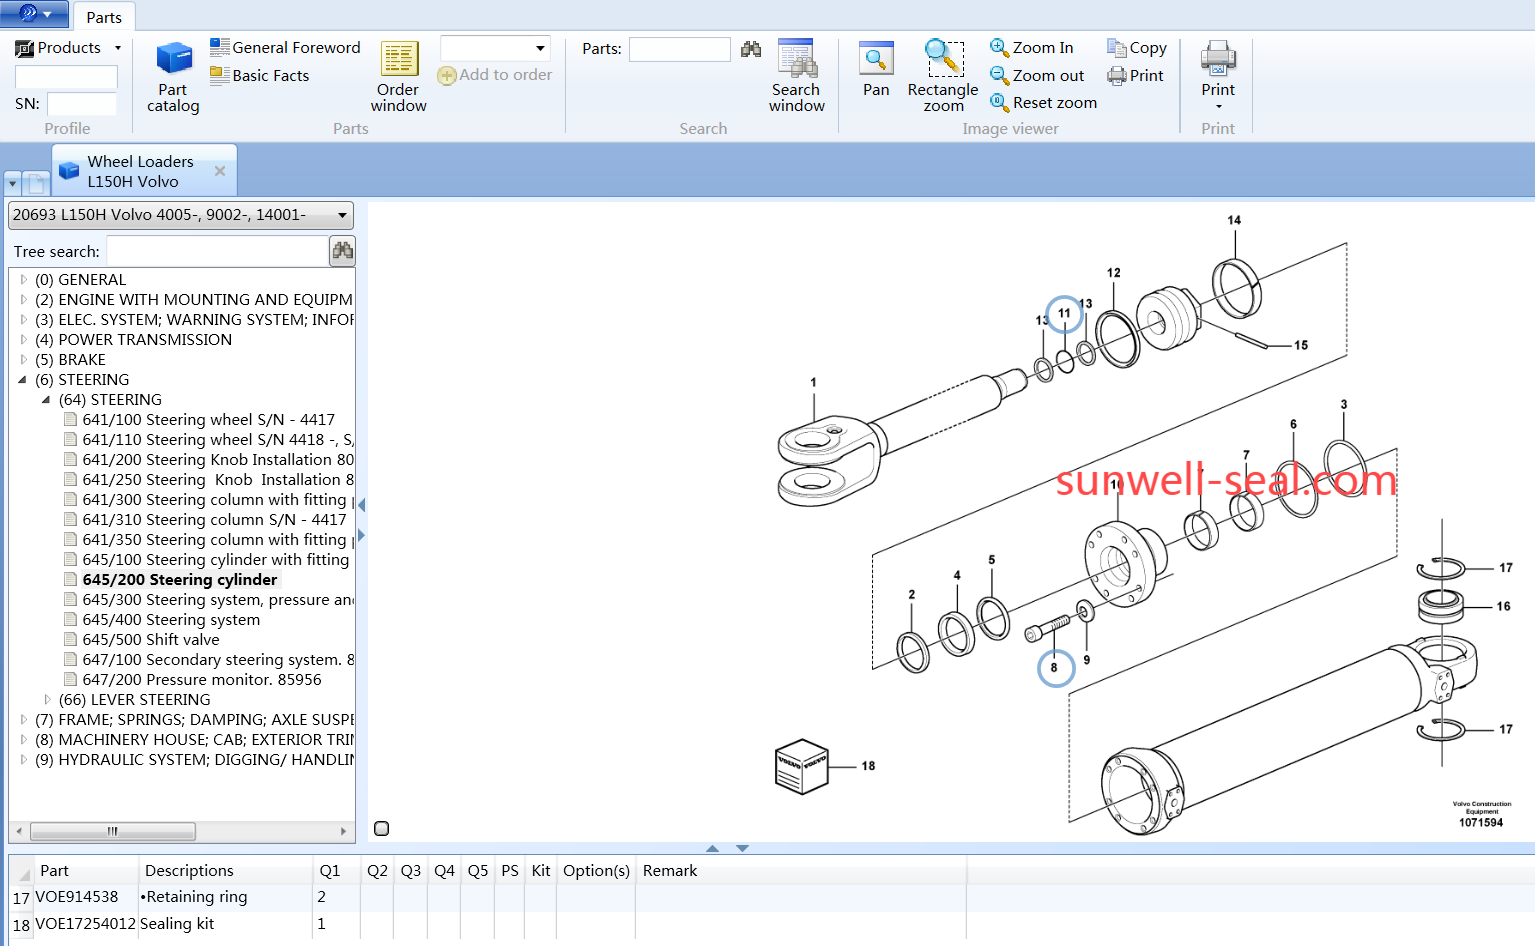Click Reset zoom in image viewer
The height and width of the screenshot is (946, 1535).
point(1043,103)
